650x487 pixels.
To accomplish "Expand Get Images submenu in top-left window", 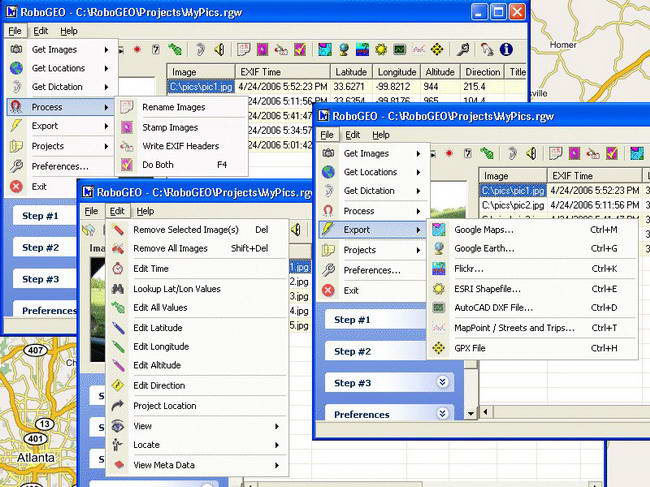I will pos(107,50).
